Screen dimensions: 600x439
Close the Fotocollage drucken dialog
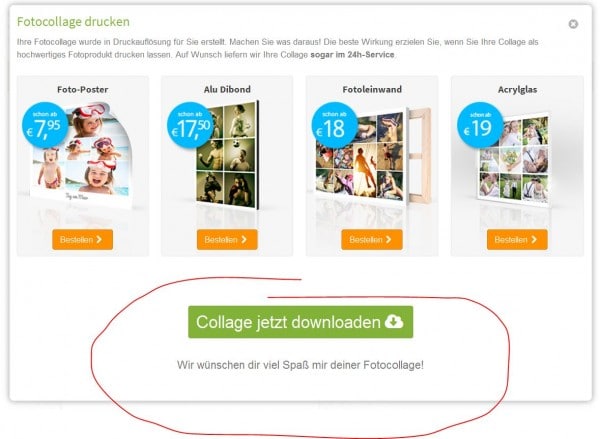[x=573, y=24]
